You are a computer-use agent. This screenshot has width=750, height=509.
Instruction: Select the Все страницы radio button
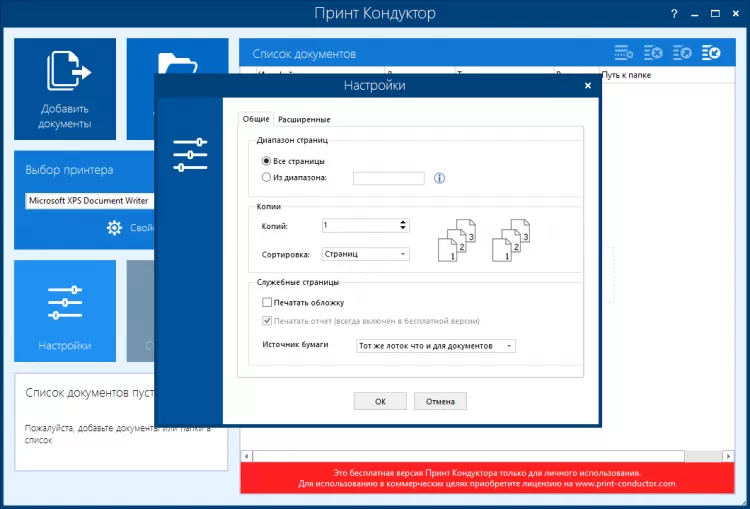coord(266,161)
